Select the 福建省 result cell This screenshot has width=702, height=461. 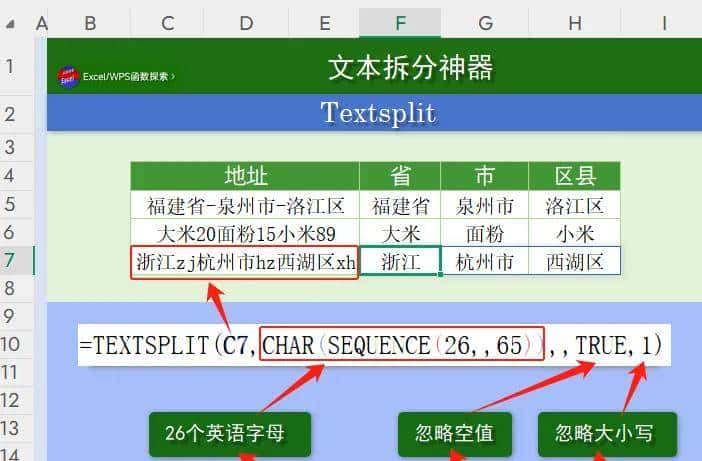point(400,205)
